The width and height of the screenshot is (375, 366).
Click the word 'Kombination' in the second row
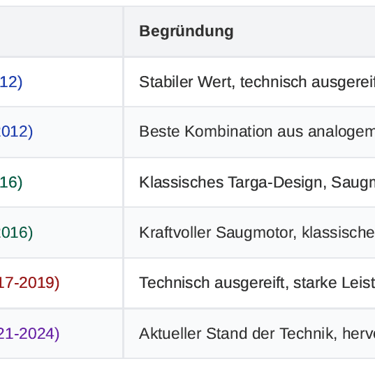point(229,132)
